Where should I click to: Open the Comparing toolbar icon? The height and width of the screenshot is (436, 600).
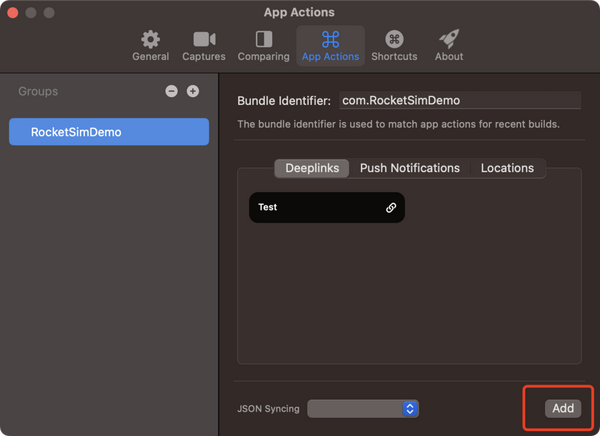pos(264,40)
